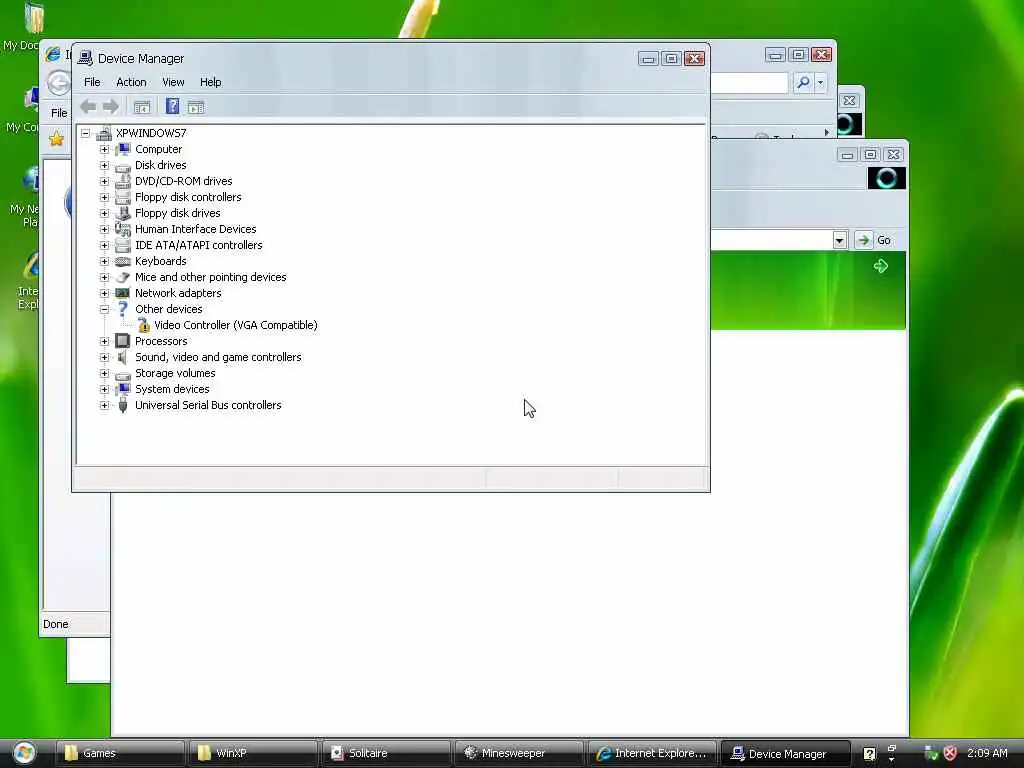Expand the DVD/CD-ROM drives category
Screen dimensions: 1024x768
(104, 182)
